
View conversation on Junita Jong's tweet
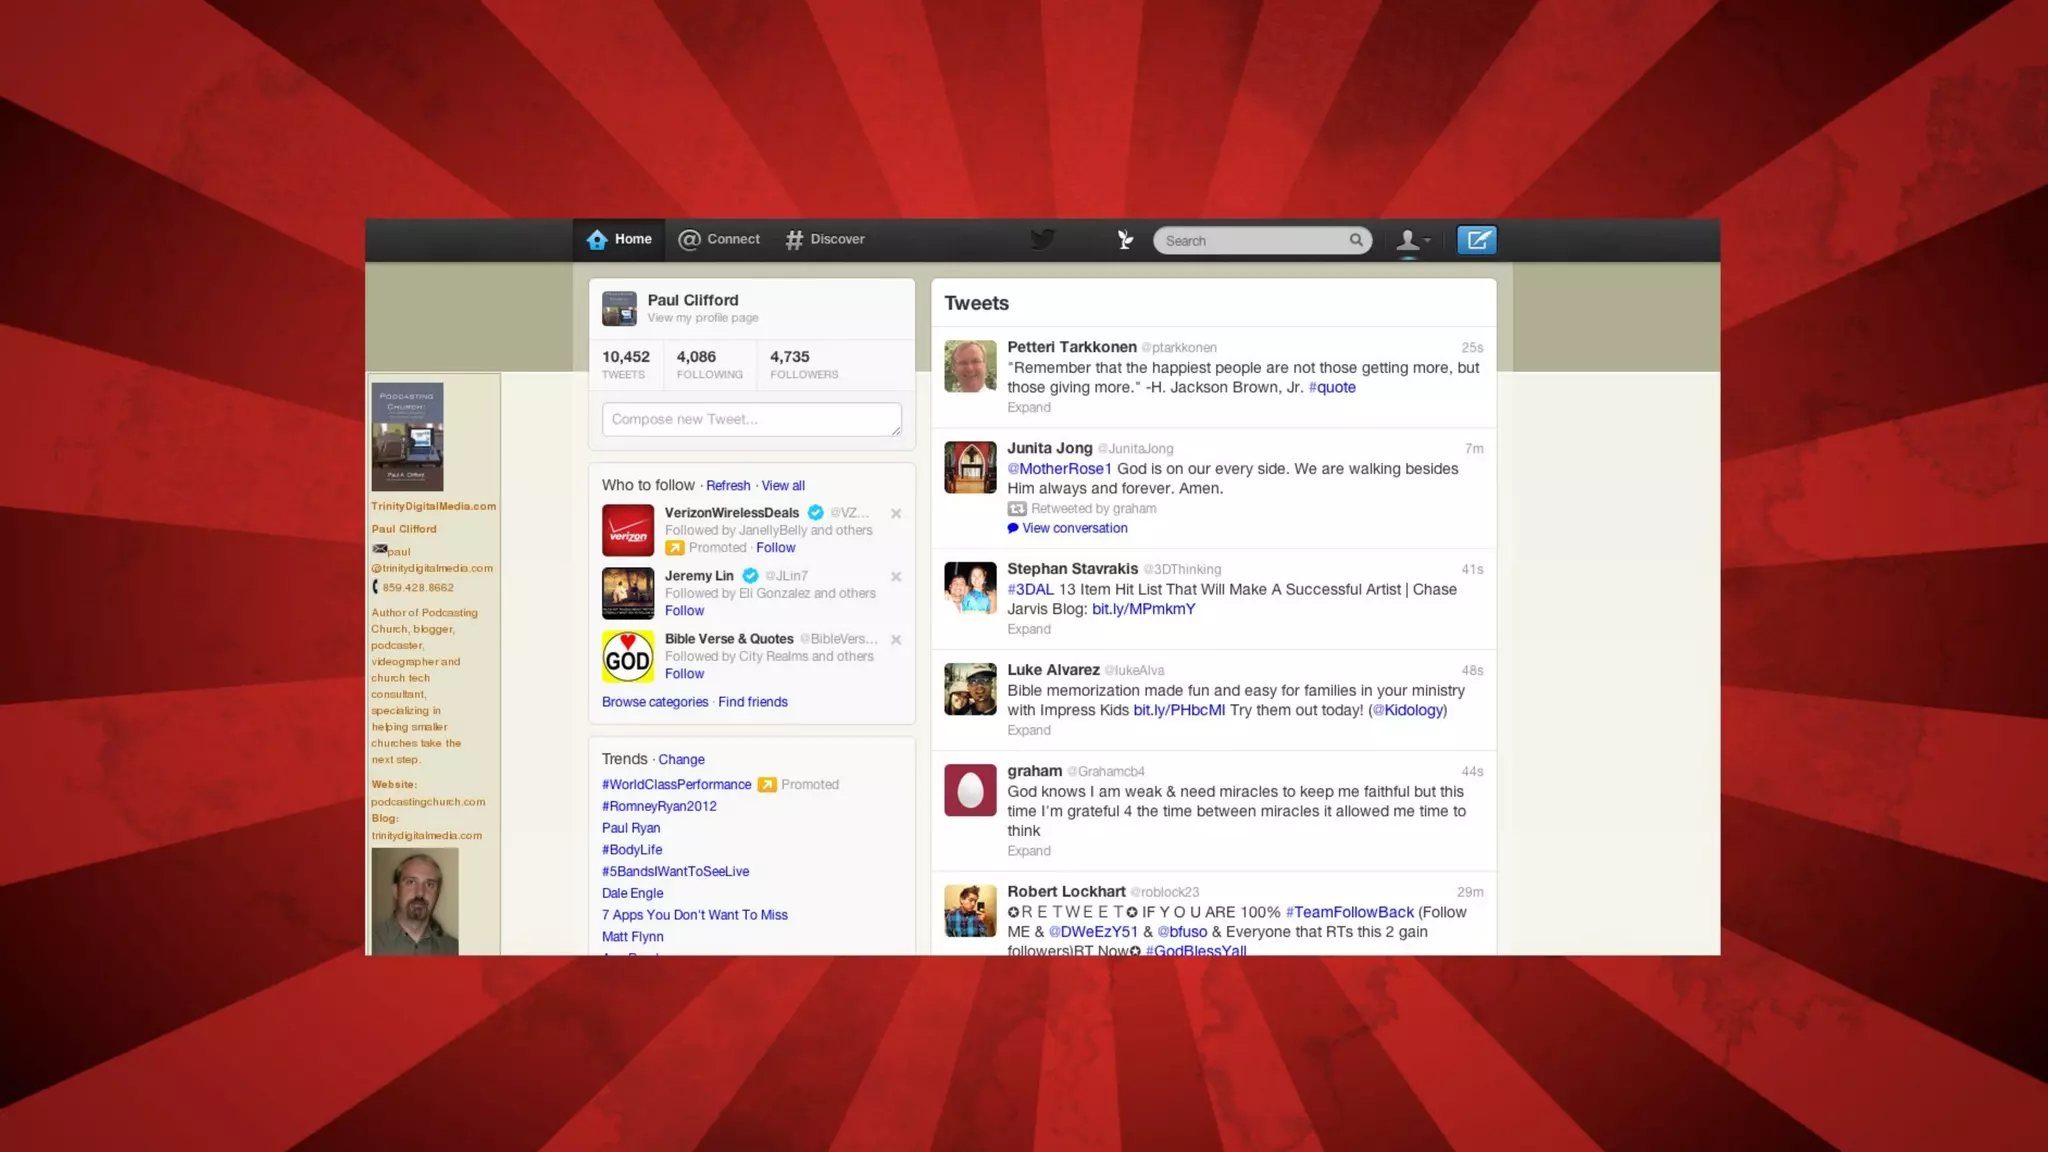(x=1067, y=529)
